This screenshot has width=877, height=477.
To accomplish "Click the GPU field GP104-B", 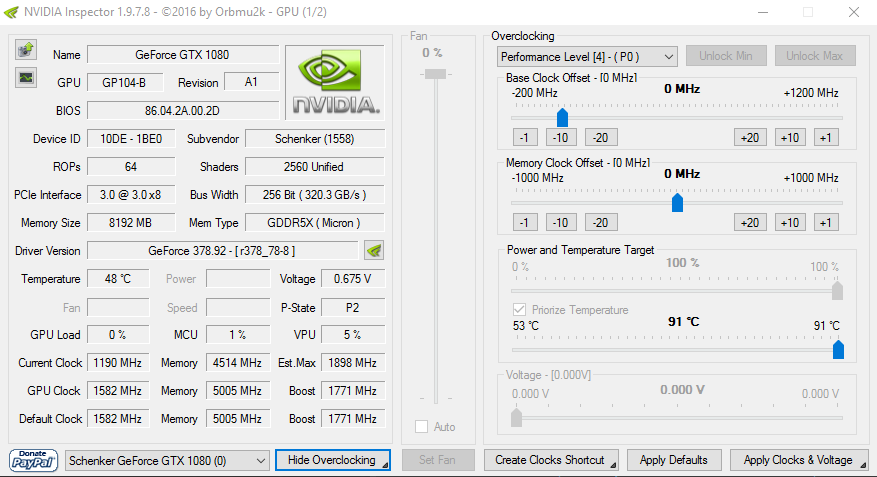I will pyautogui.click(x=125, y=83).
